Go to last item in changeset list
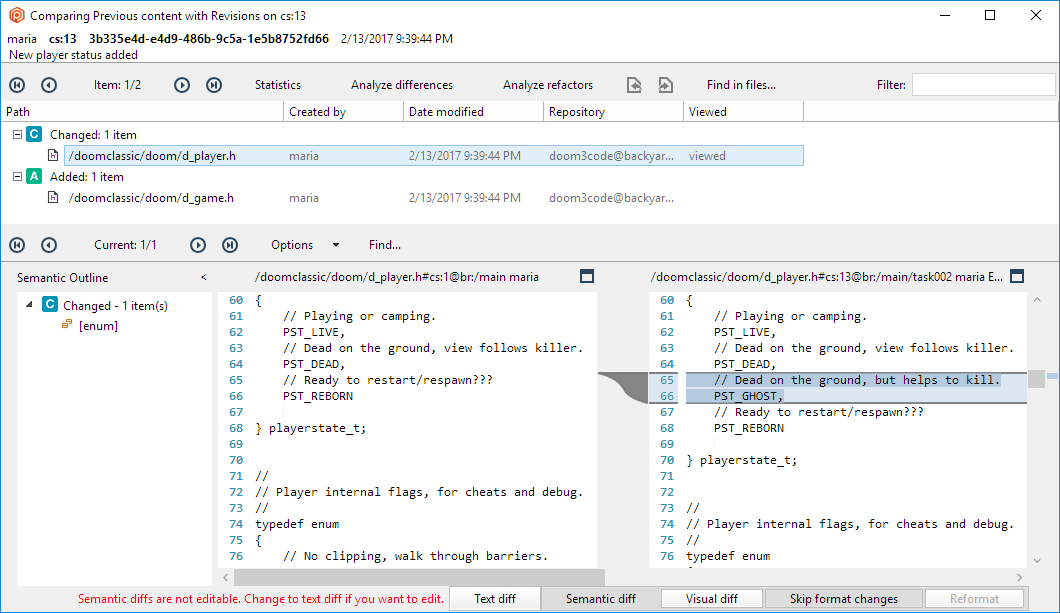The width and height of the screenshot is (1060, 613). [214, 85]
